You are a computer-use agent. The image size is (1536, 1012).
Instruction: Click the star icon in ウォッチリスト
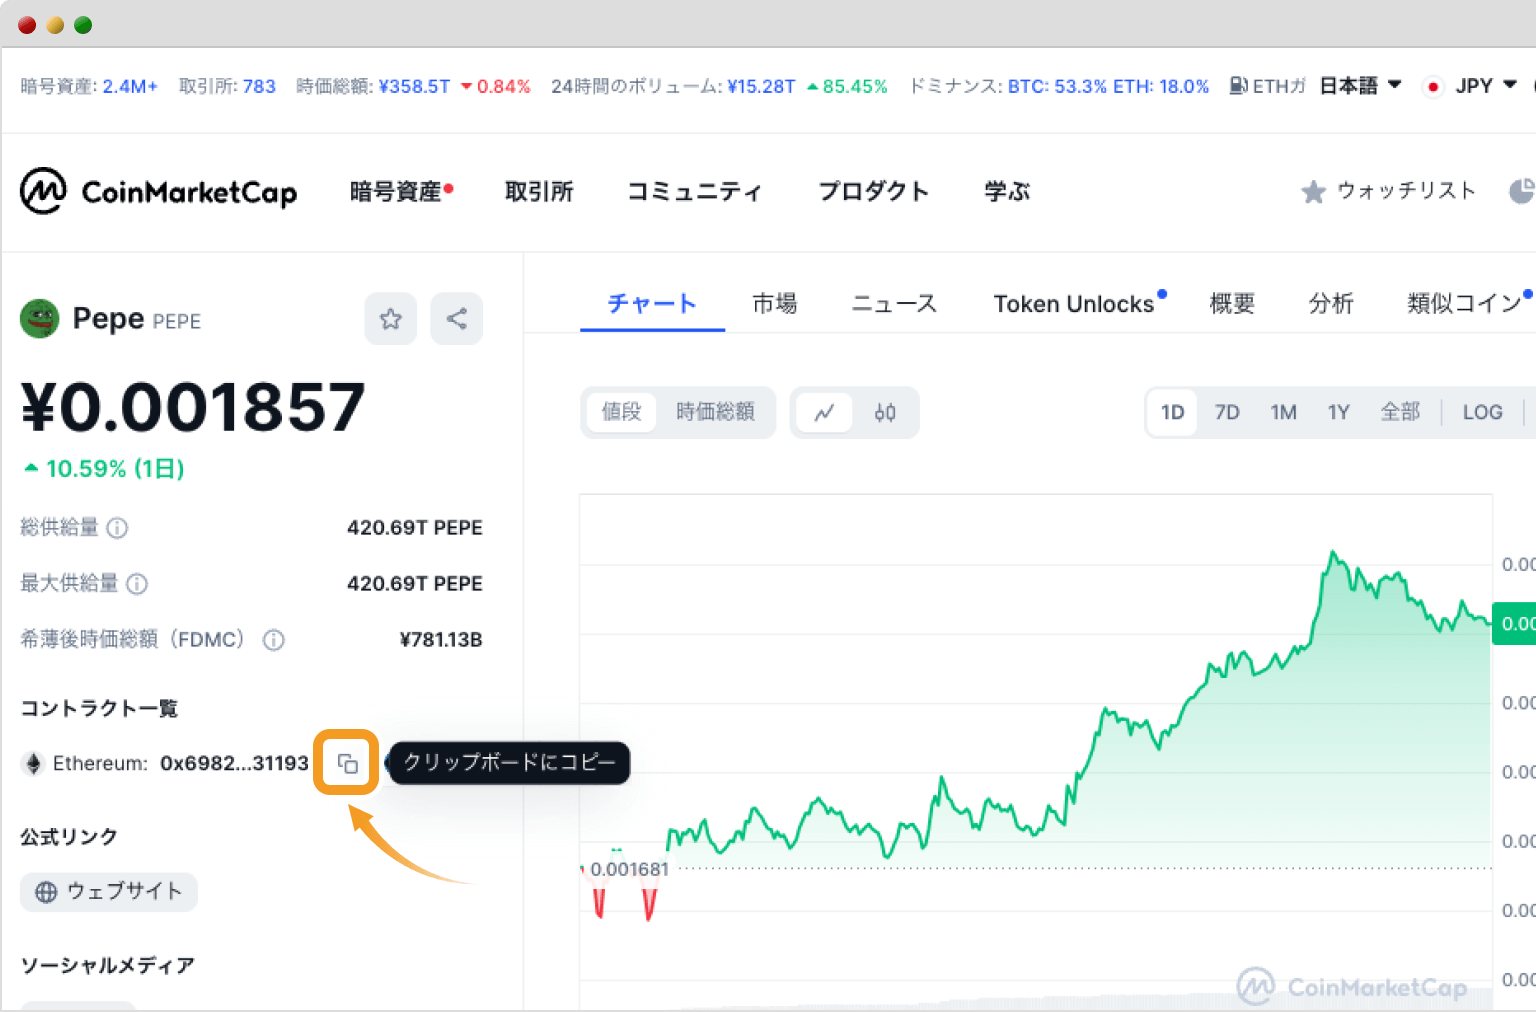pyautogui.click(x=1313, y=191)
